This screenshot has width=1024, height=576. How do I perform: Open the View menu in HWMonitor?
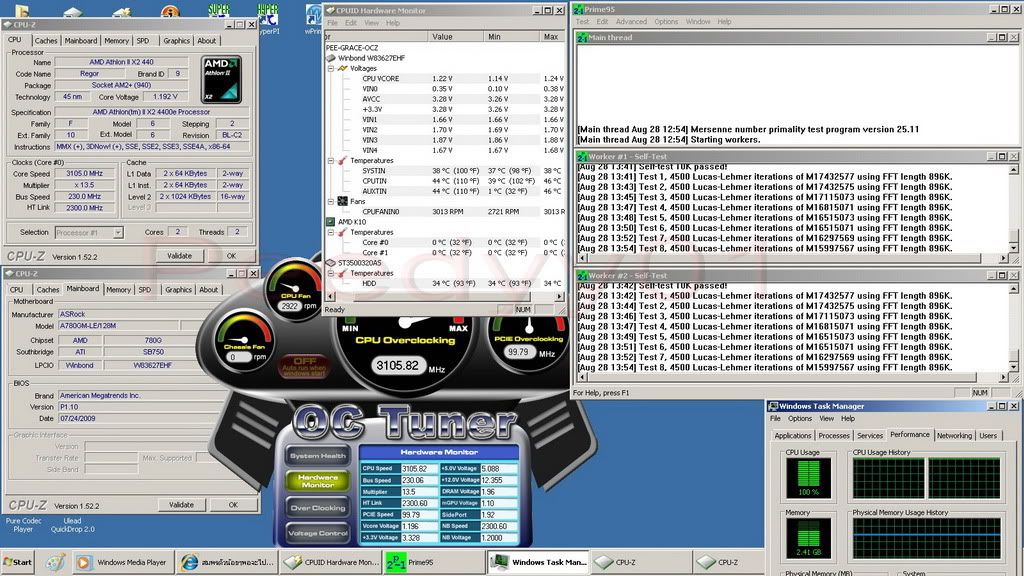click(371, 23)
